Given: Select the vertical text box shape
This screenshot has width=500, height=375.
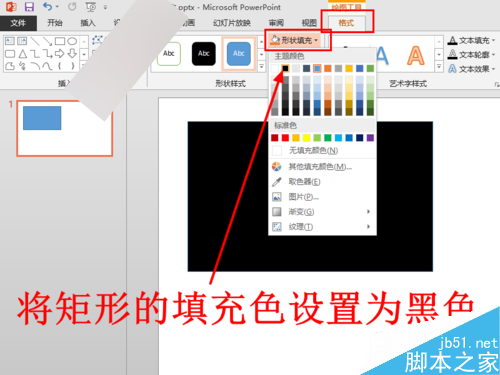Looking at the screenshot, I should [22, 41].
